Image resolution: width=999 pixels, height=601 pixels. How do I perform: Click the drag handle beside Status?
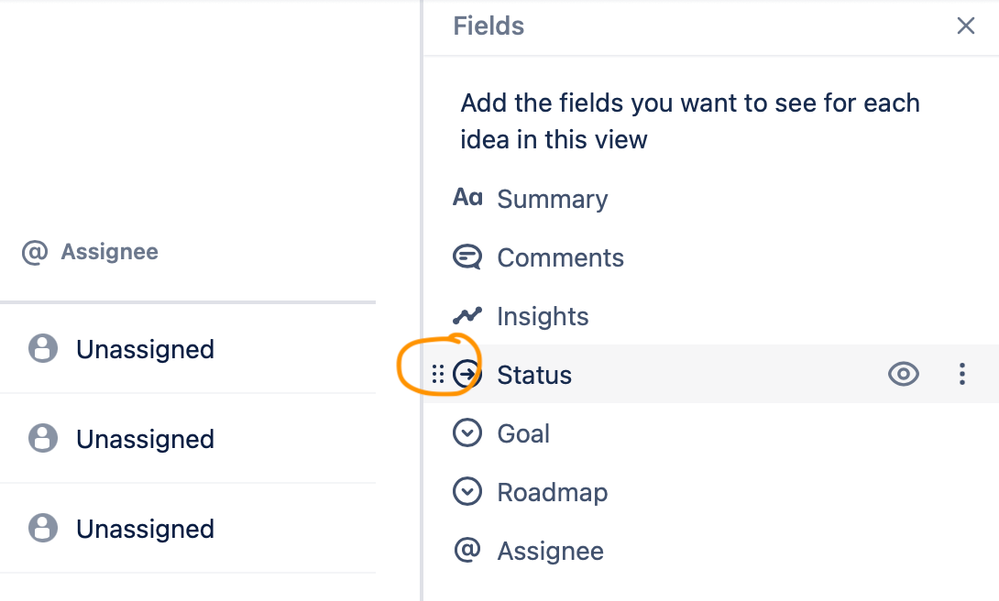(438, 375)
